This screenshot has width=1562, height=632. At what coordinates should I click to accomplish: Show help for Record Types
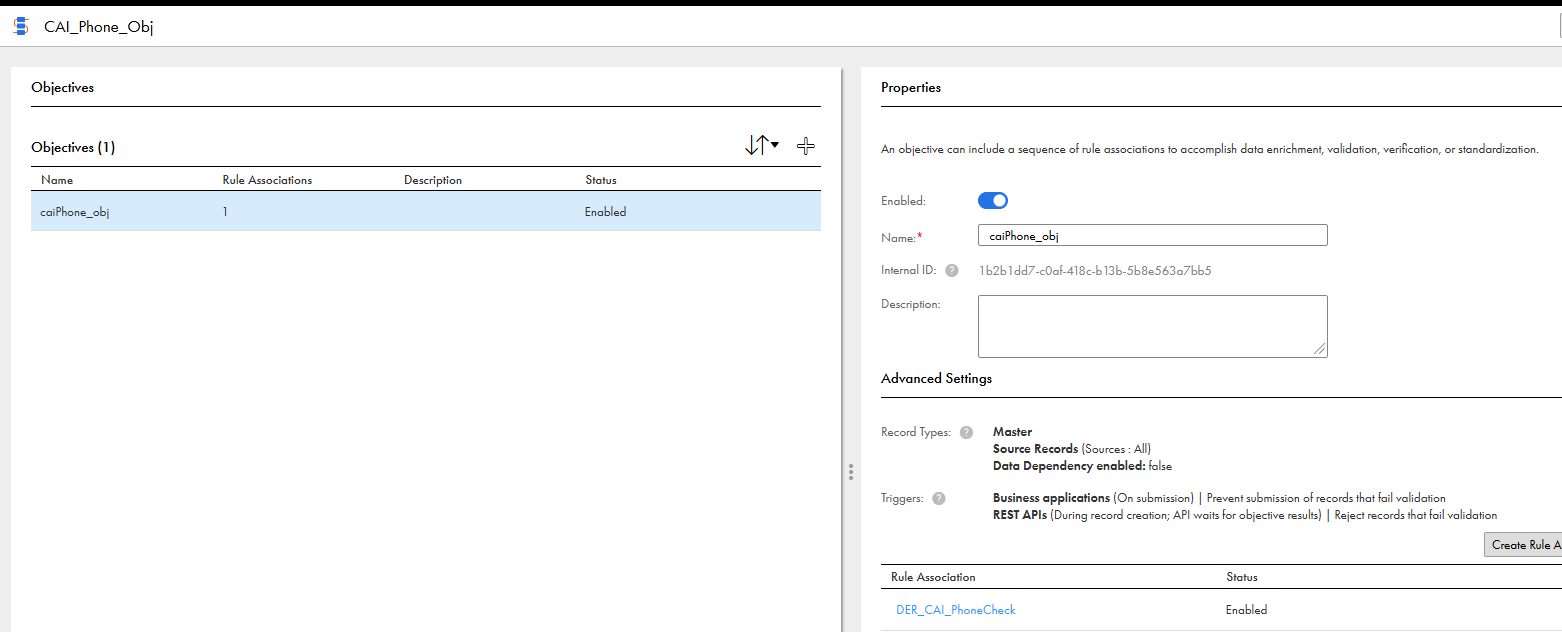pyautogui.click(x=966, y=433)
